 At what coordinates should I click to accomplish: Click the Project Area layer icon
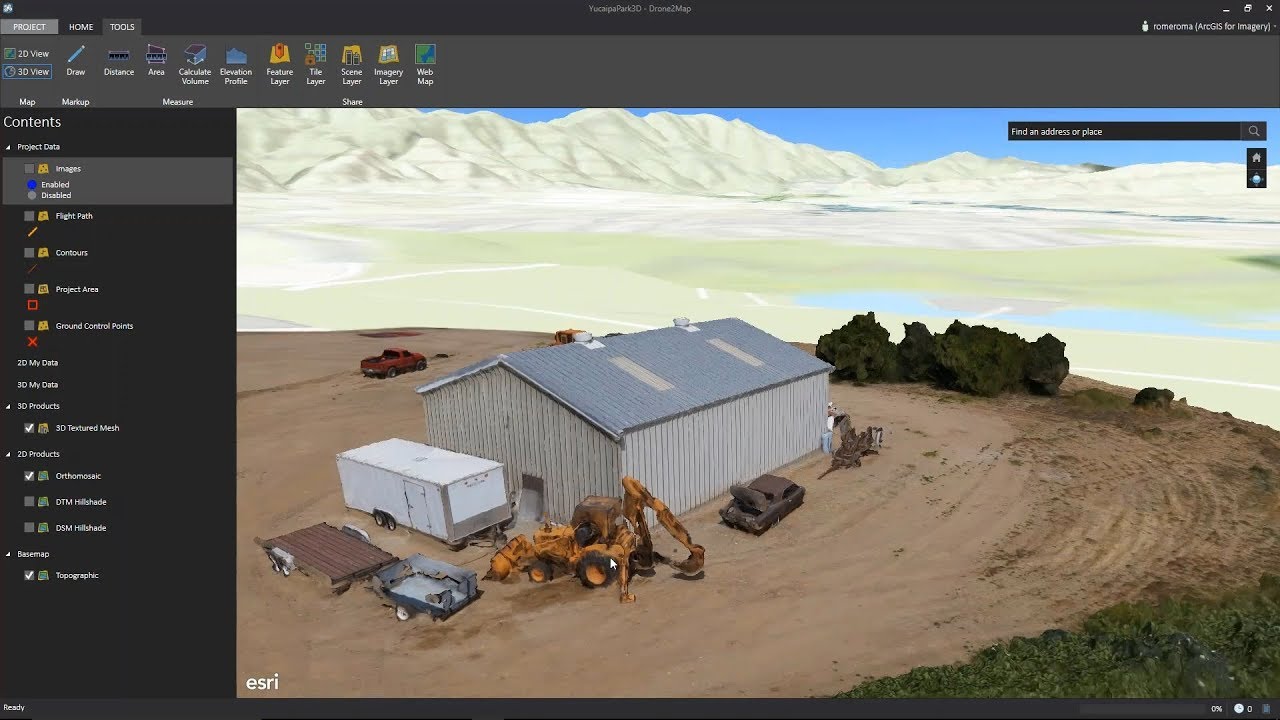pos(43,289)
